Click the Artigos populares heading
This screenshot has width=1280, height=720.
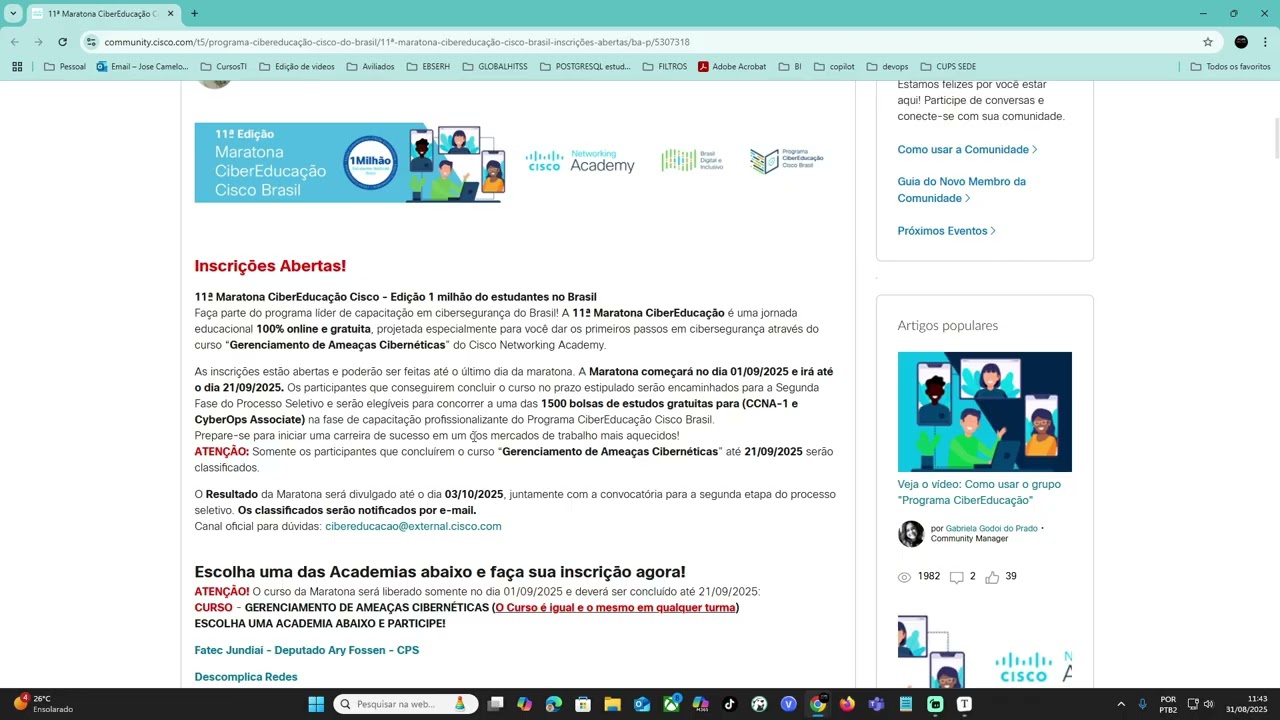[x=948, y=325]
